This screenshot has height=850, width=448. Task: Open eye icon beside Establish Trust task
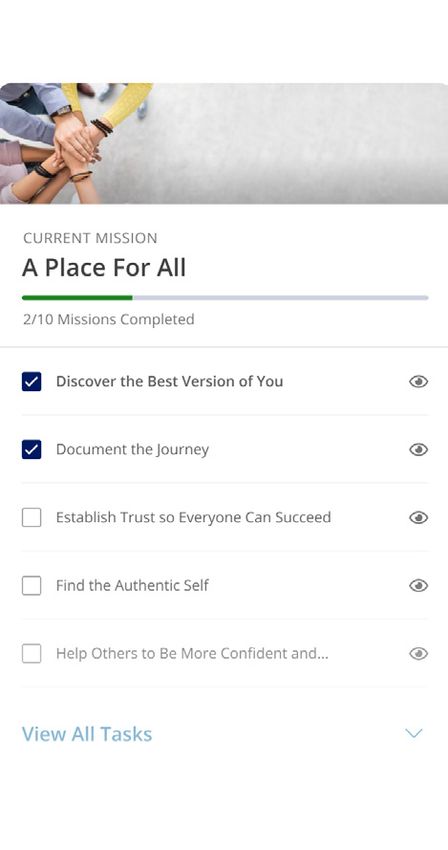(x=418, y=518)
